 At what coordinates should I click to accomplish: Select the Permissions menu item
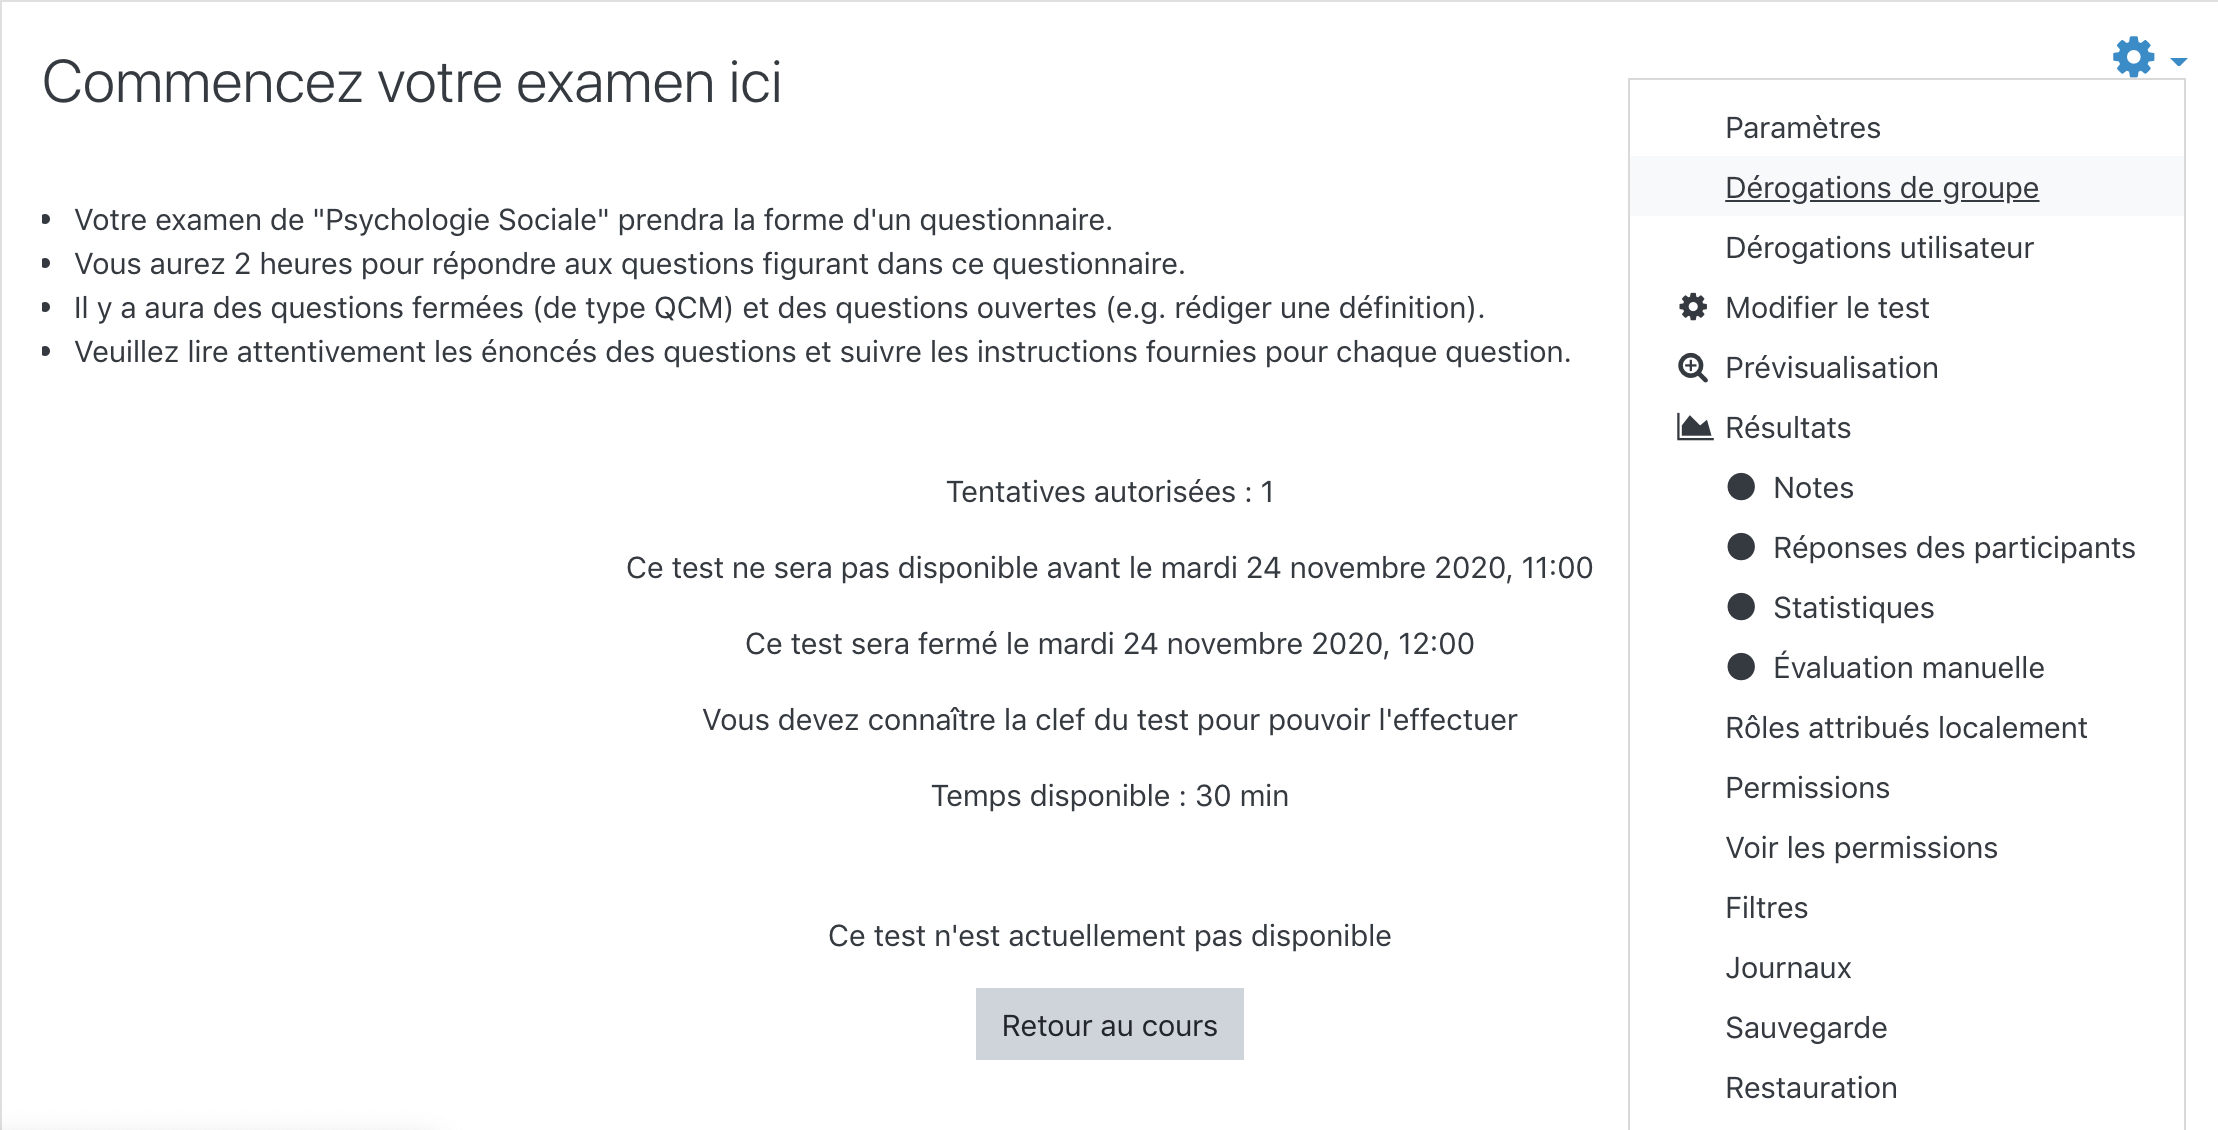pyautogui.click(x=1807, y=788)
